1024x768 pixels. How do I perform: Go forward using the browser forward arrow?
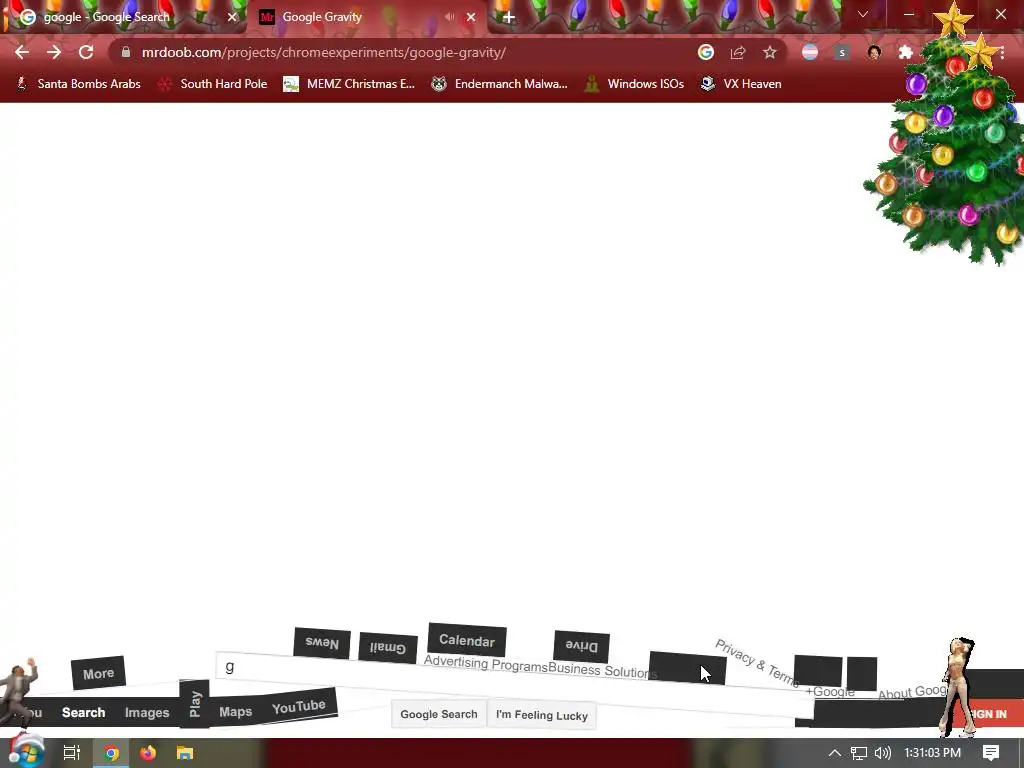[x=54, y=52]
